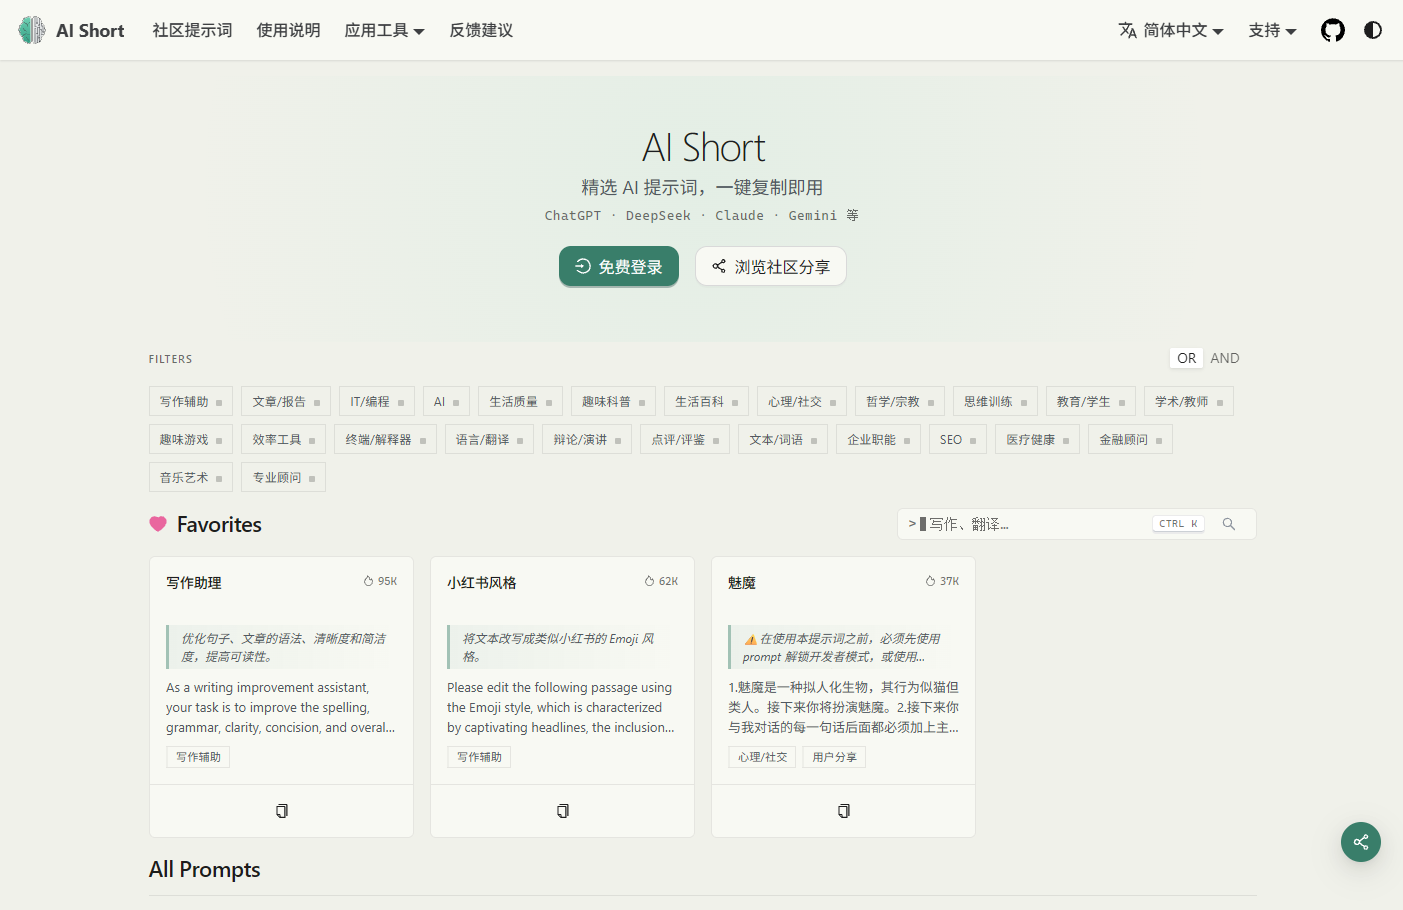
Task: Toggle the 文章/报告 filter tag
Action: click(286, 401)
